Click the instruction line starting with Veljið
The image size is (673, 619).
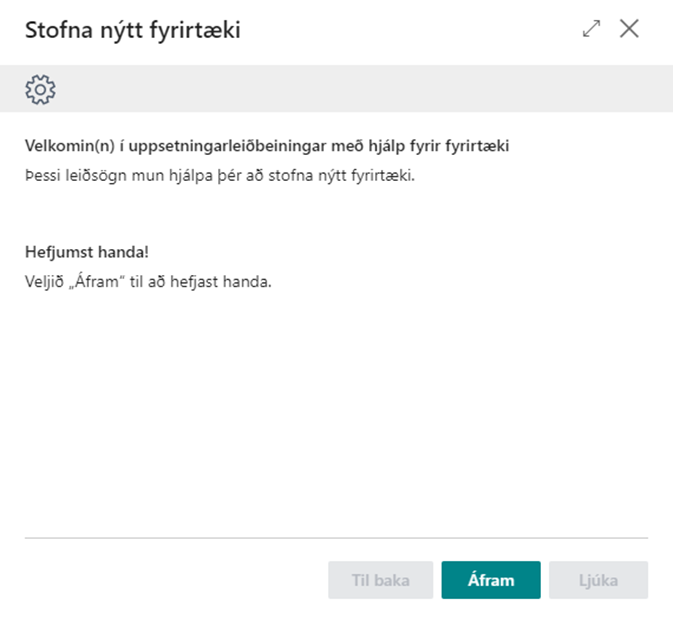point(148,281)
